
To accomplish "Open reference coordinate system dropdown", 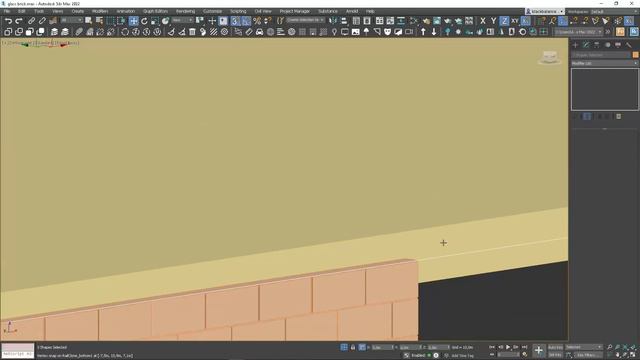I will 182,20.
